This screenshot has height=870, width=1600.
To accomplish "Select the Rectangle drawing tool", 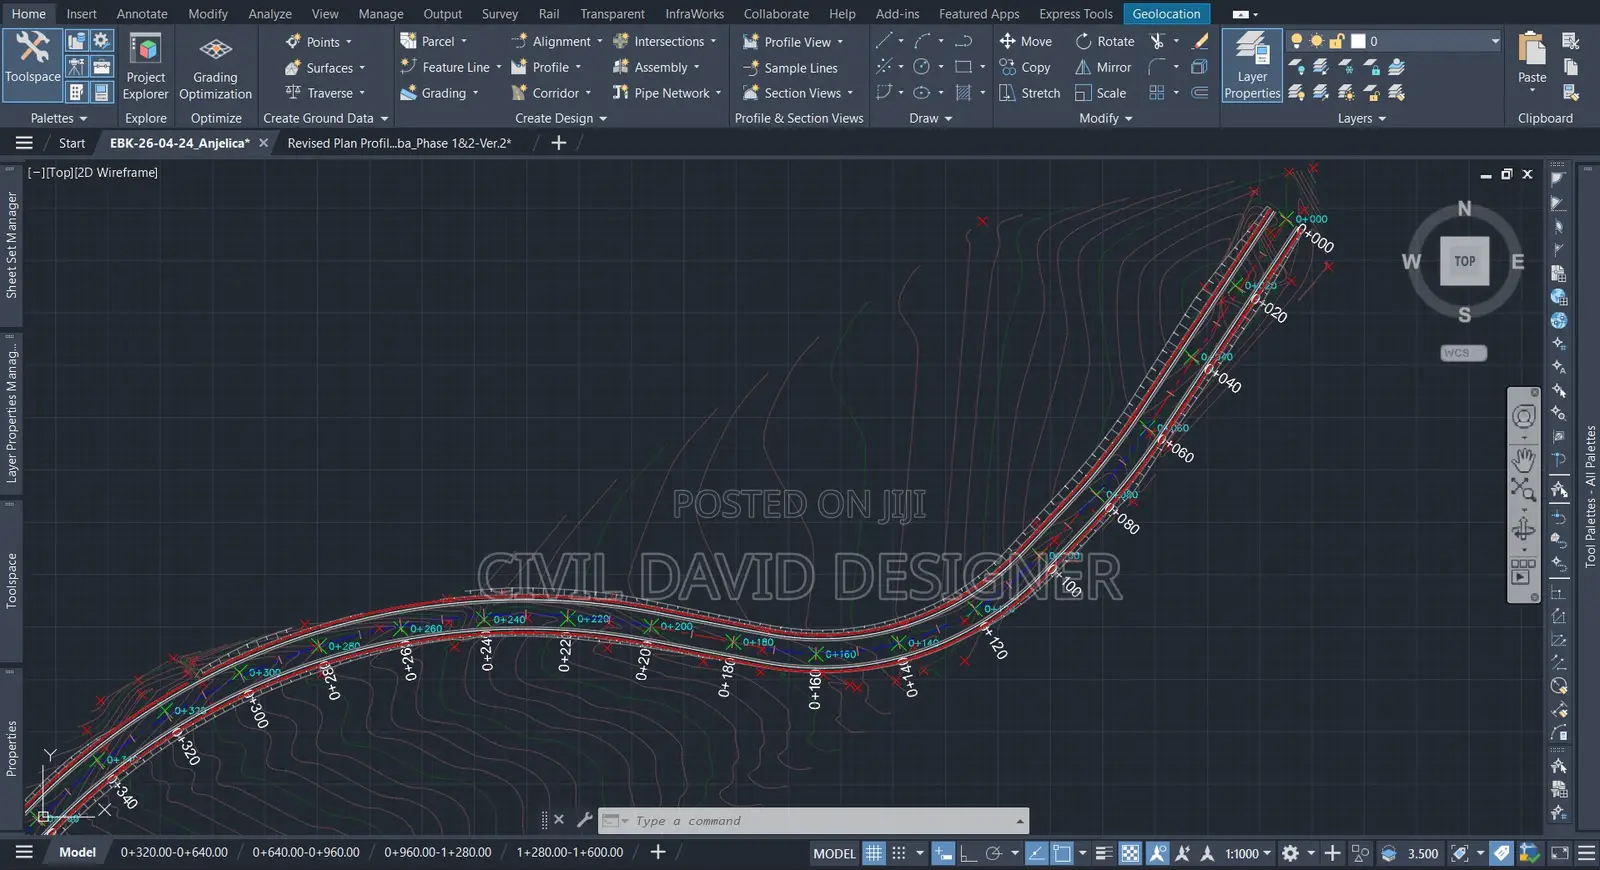I will (963, 67).
